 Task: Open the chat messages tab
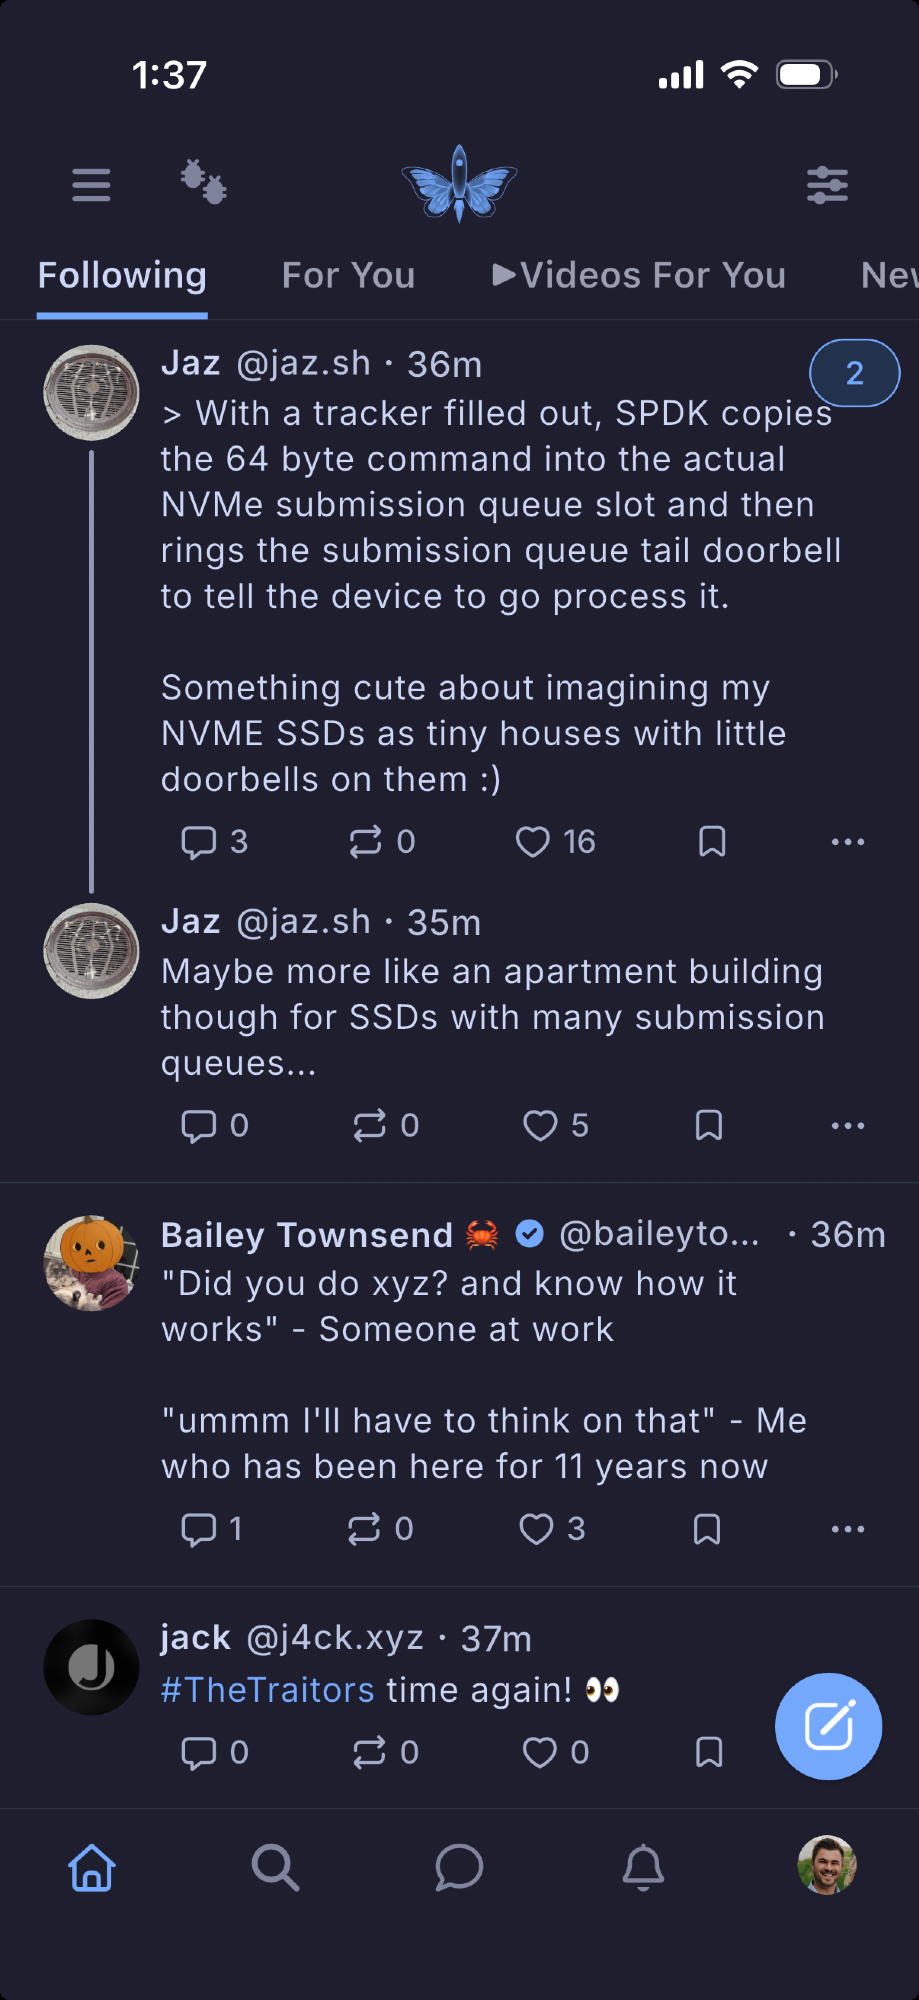[x=459, y=1867]
